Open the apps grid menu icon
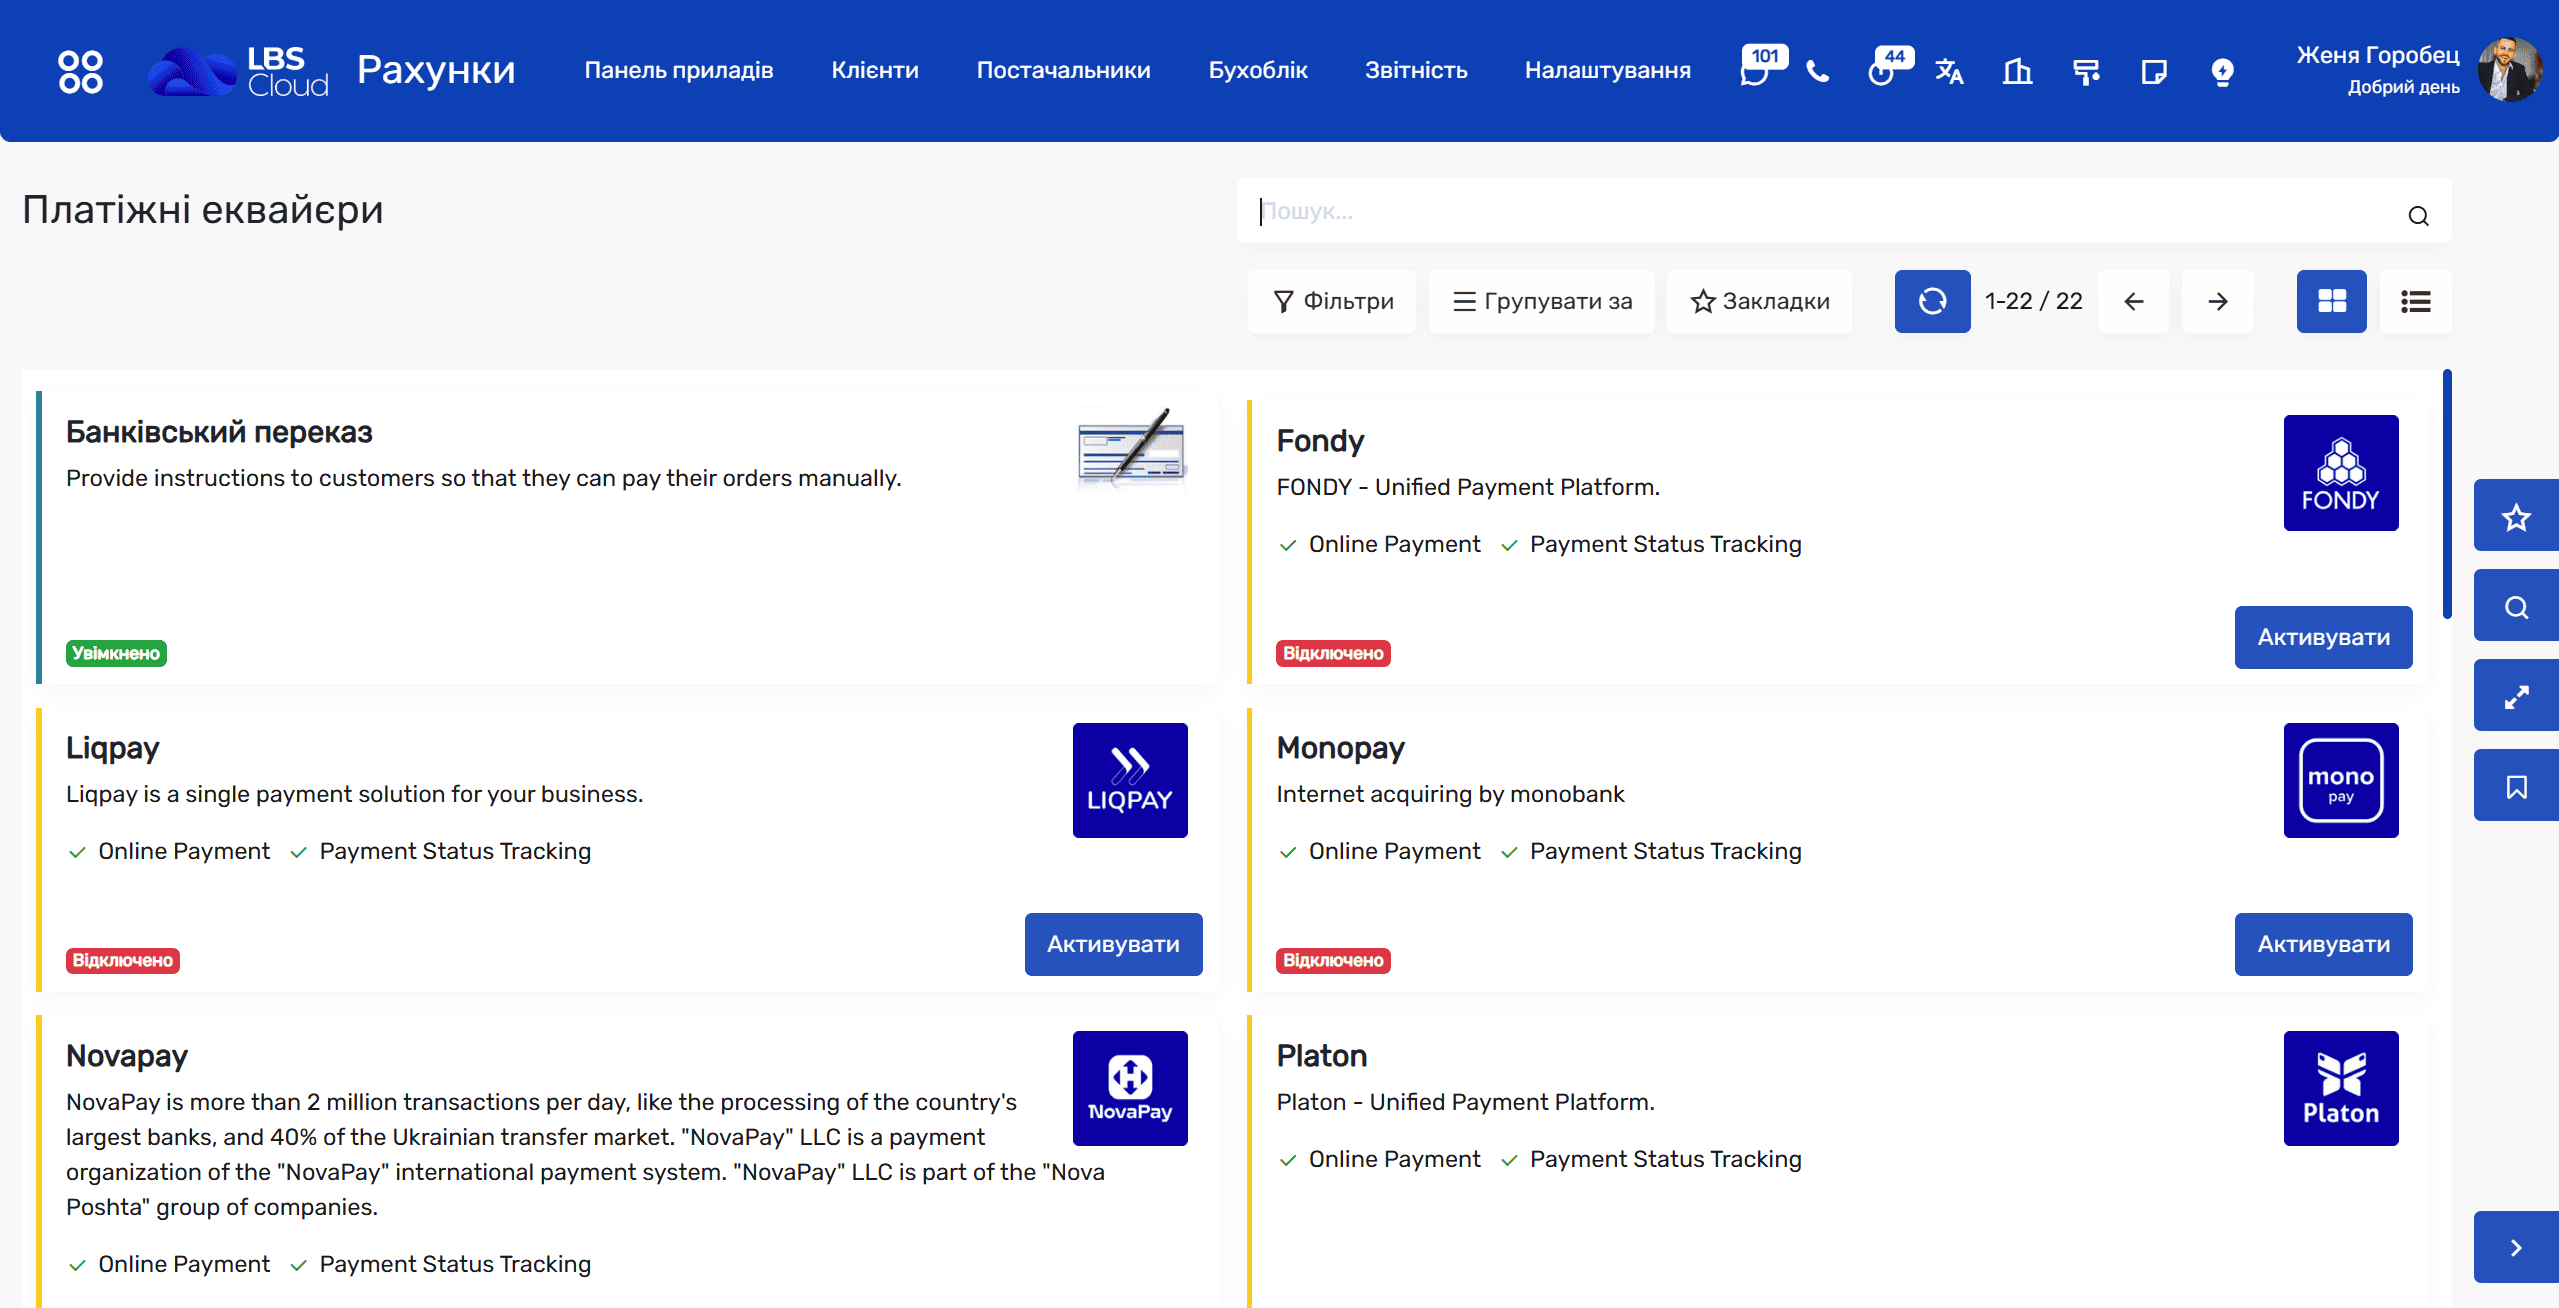 (80, 71)
